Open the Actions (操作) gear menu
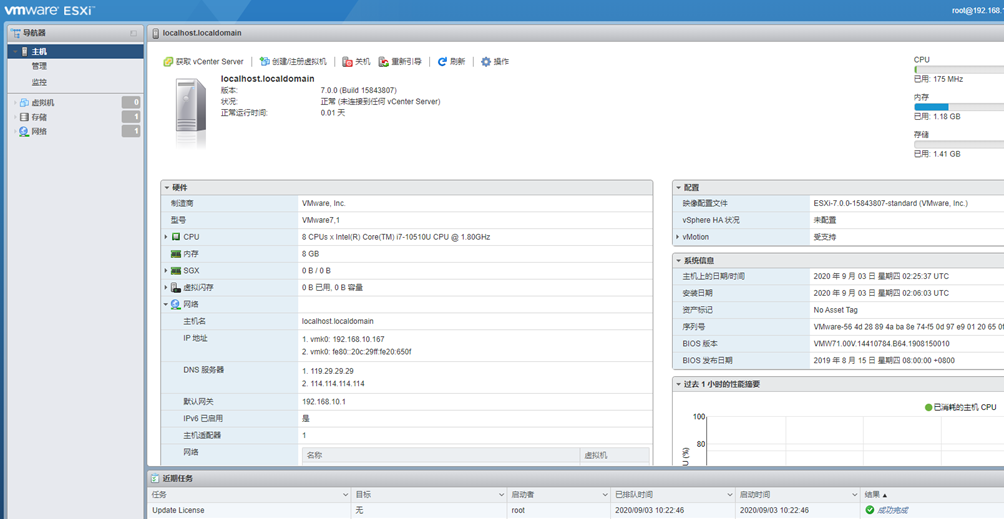The width and height of the screenshot is (1004, 519). [x=495, y=62]
